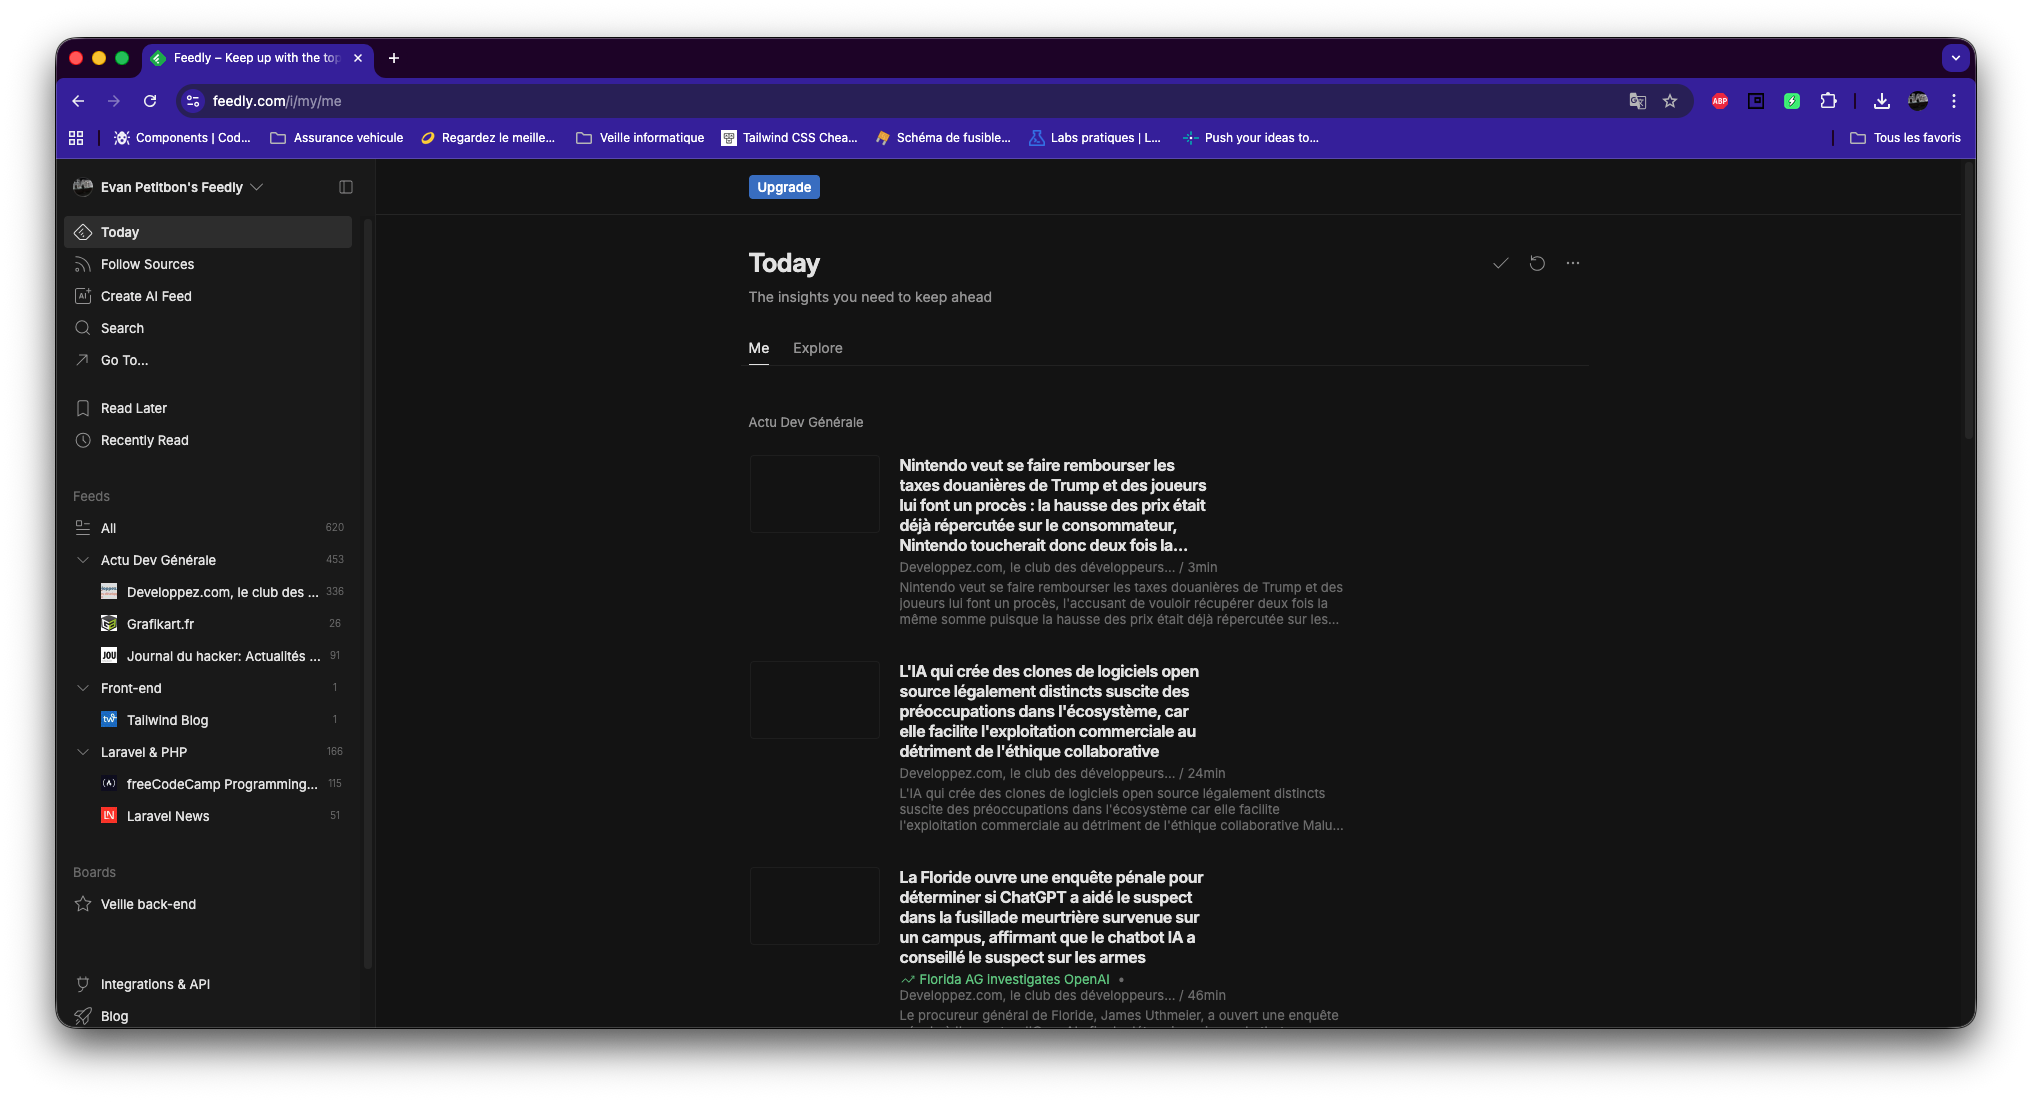Click the page vertical scrollbar
2032x1102 pixels.
click(1968, 300)
